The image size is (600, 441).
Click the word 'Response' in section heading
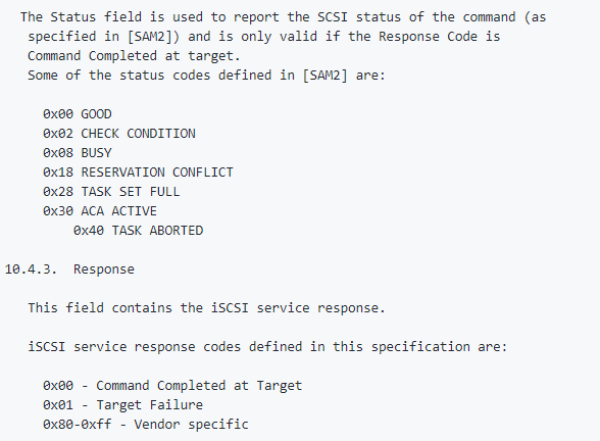pos(104,270)
